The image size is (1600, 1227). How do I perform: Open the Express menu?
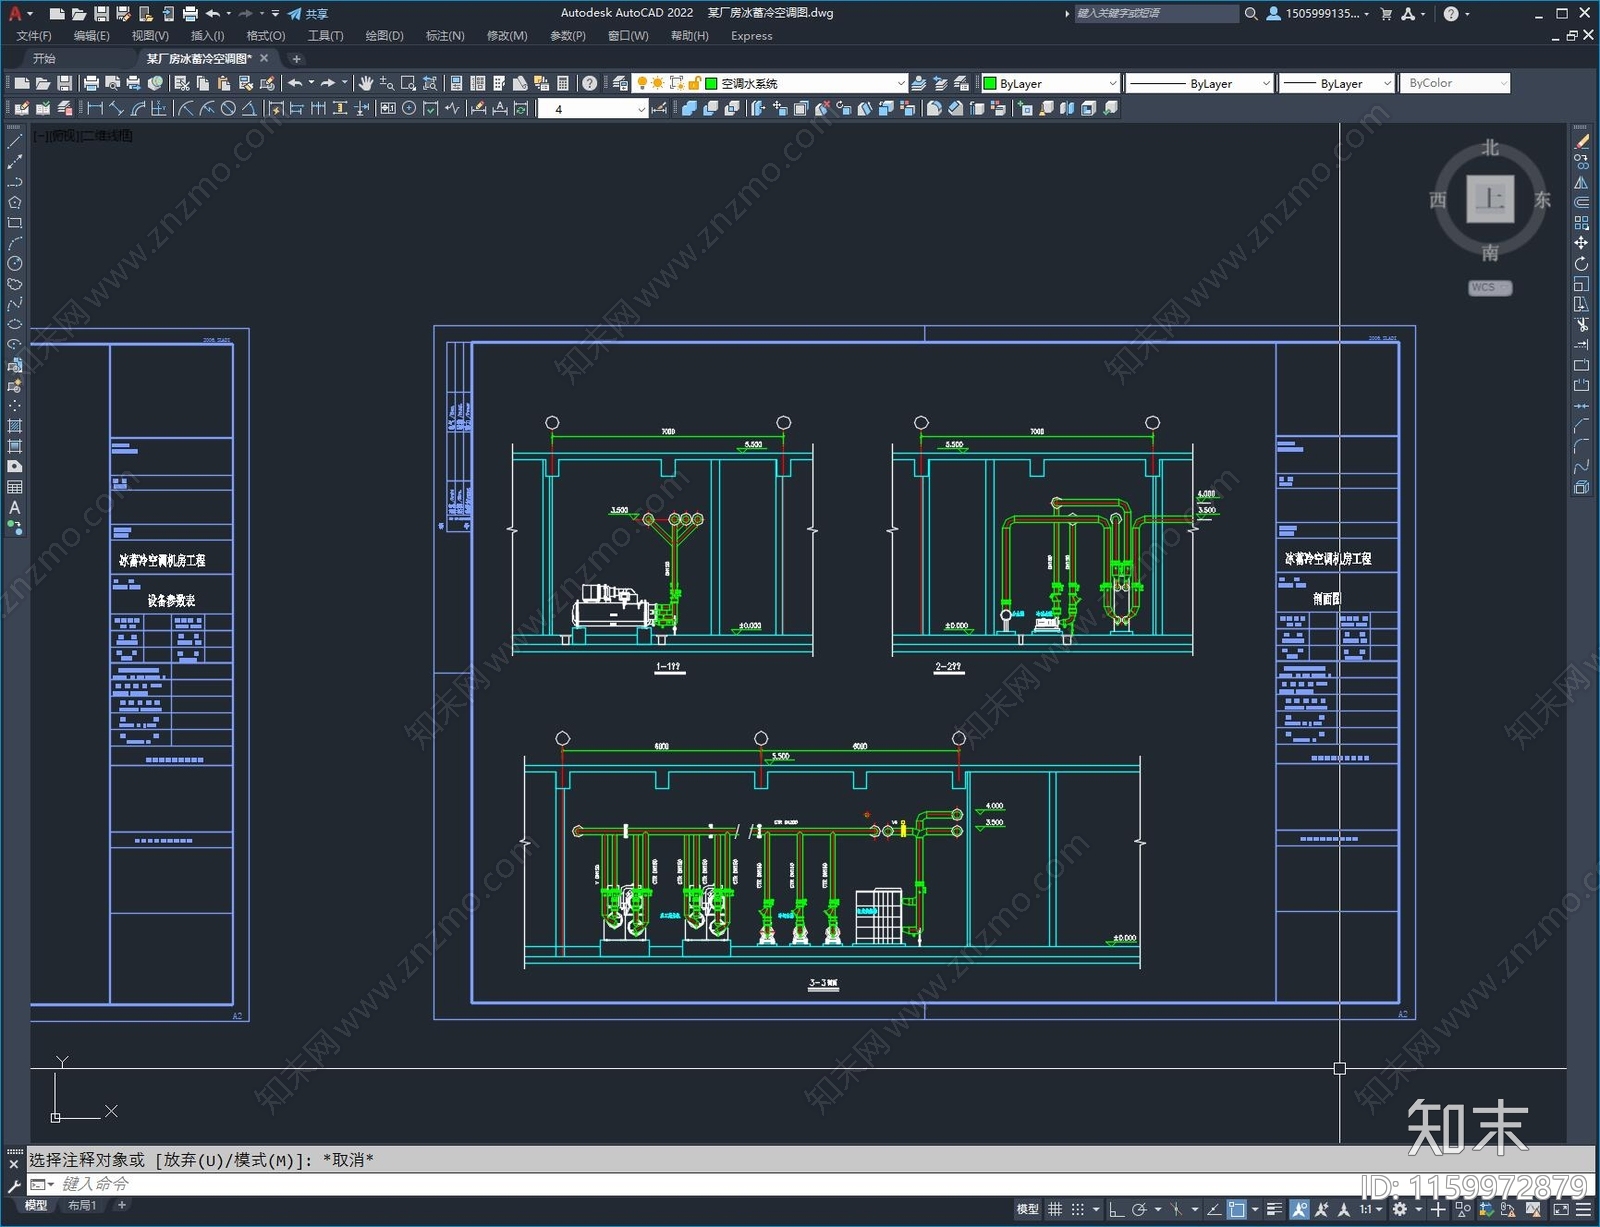751,36
